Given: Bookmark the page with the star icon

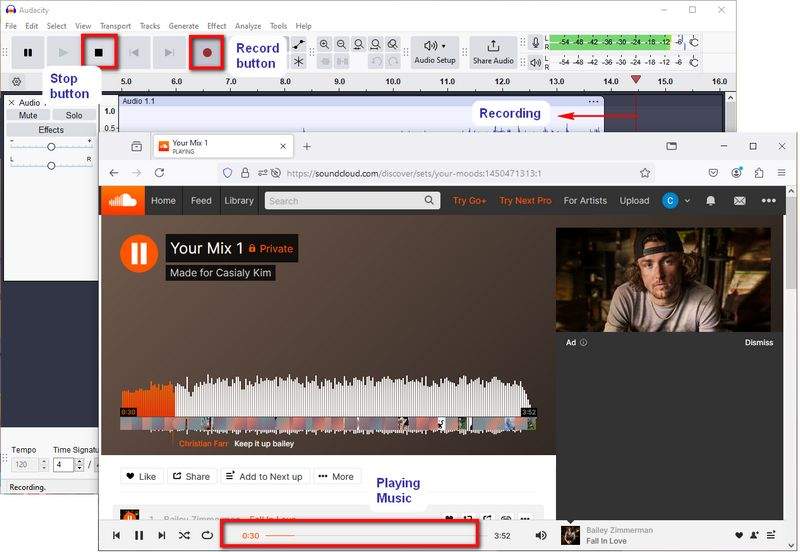Looking at the screenshot, I should [x=645, y=173].
